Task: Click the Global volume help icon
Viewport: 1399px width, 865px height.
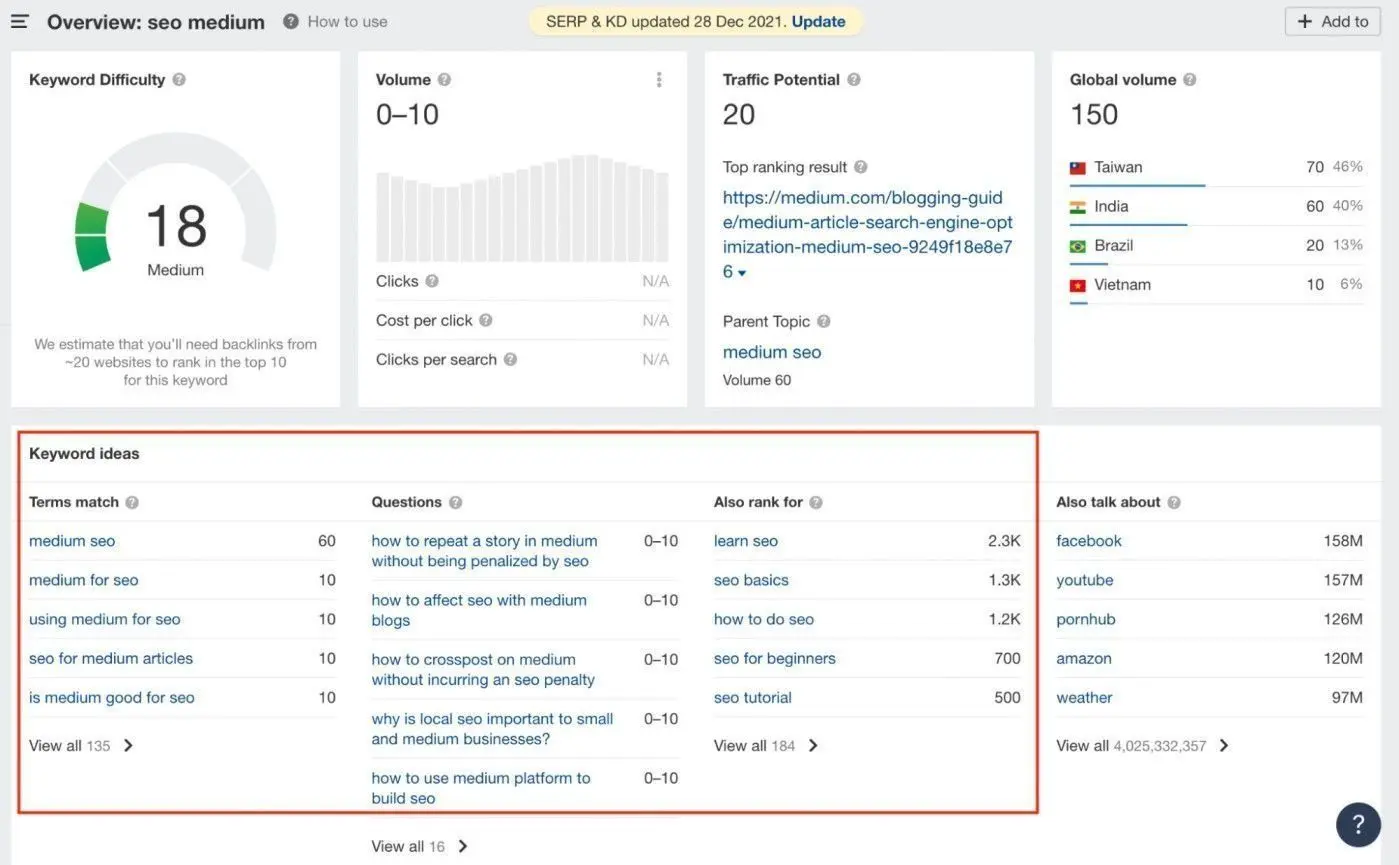Action: point(1189,80)
